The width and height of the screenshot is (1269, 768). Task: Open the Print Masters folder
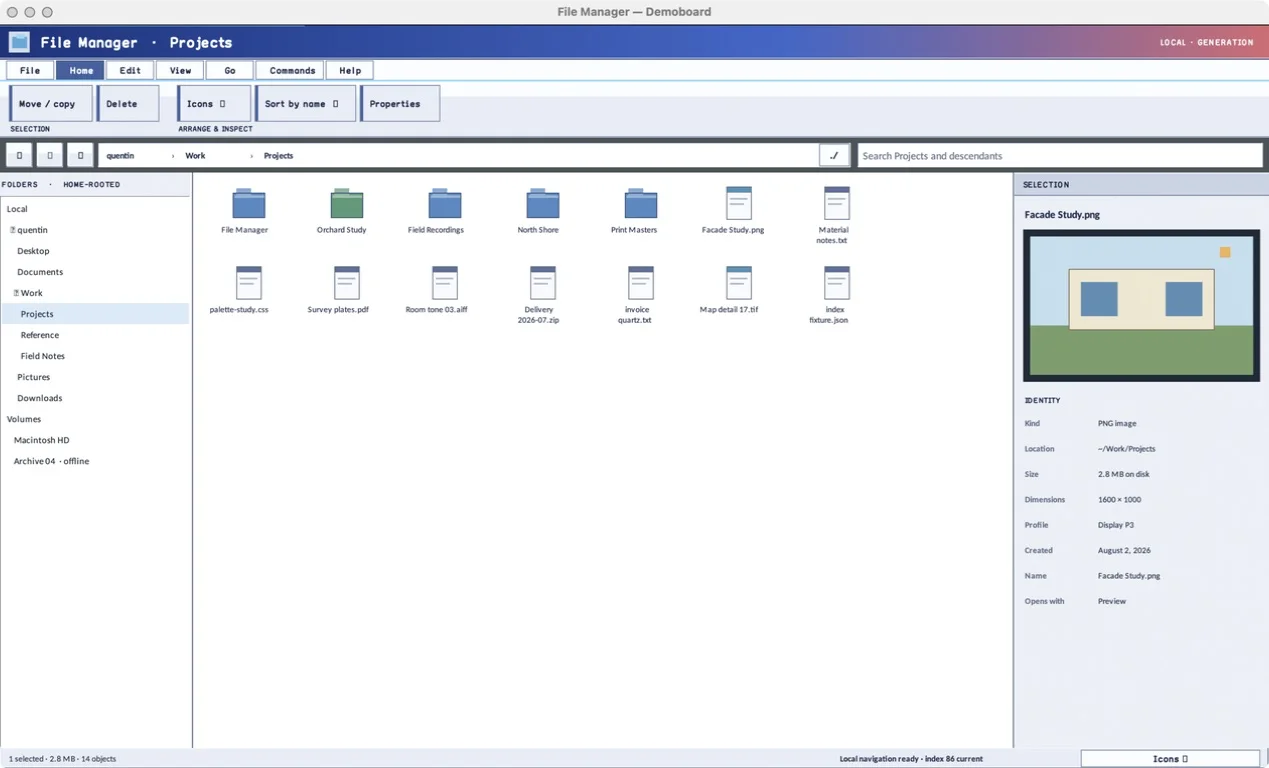tap(641, 203)
